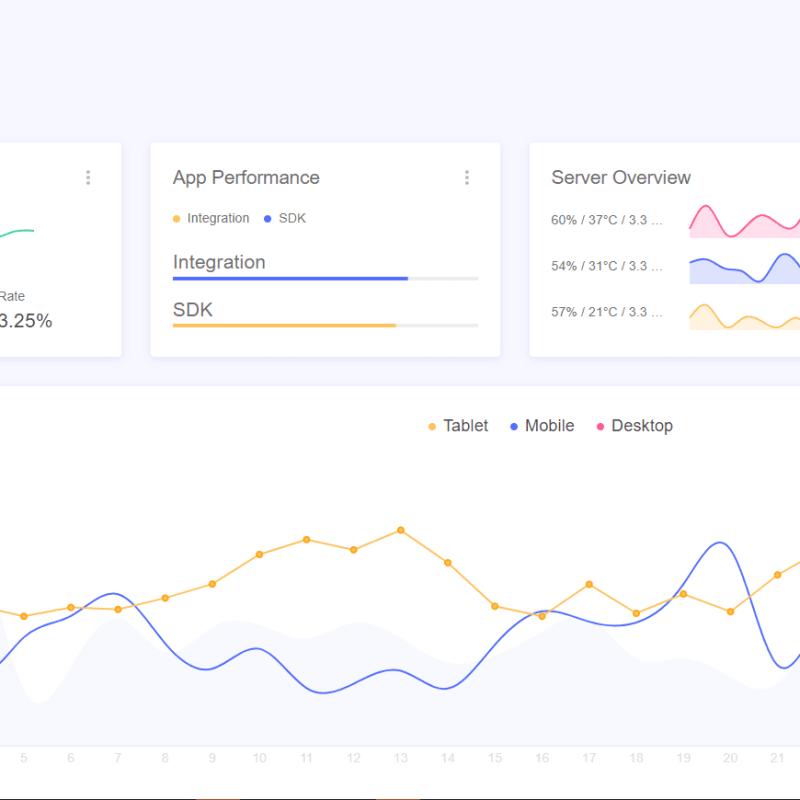Click the blue Mobile legend dot
800x800 pixels.
[x=514, y=426]
